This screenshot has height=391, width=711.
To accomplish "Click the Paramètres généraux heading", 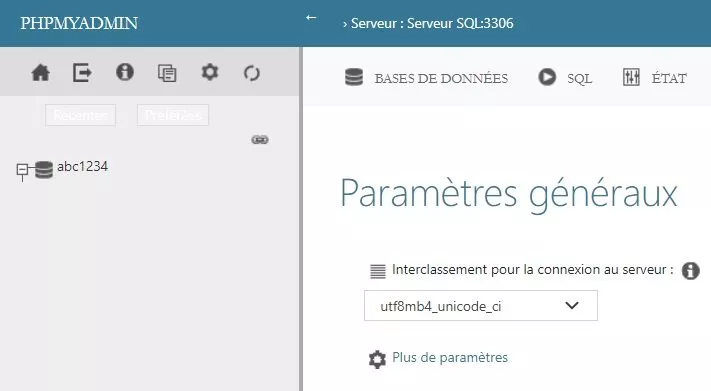I will pos(508,194).
